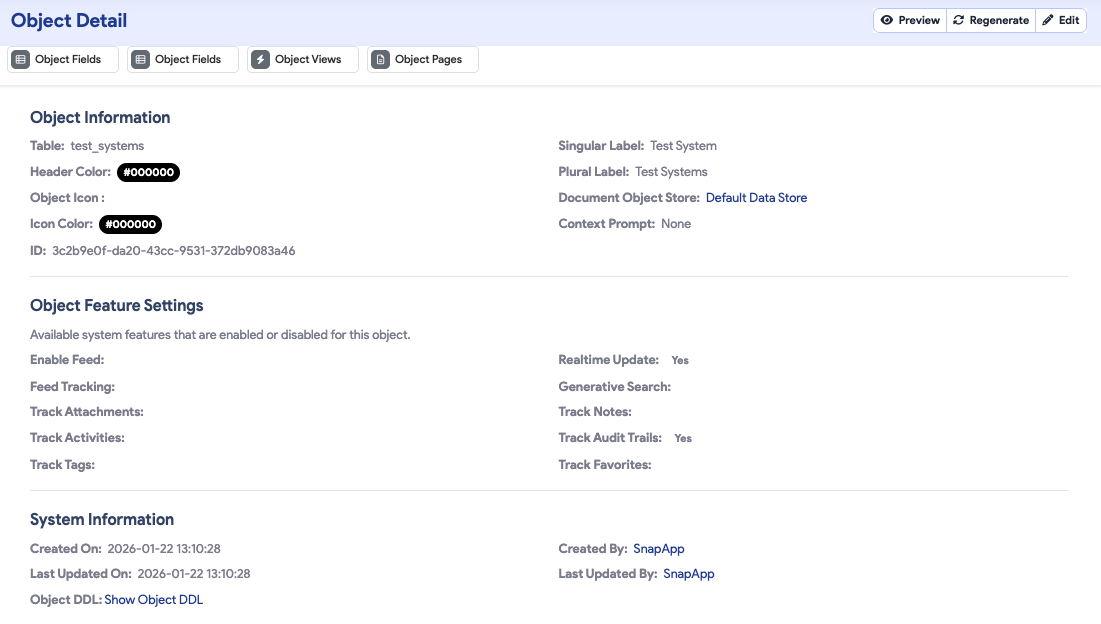Click the Realtime Update Yes badge
The height and width of the screenshot is (624, 1101).
[x=680, y=360]
